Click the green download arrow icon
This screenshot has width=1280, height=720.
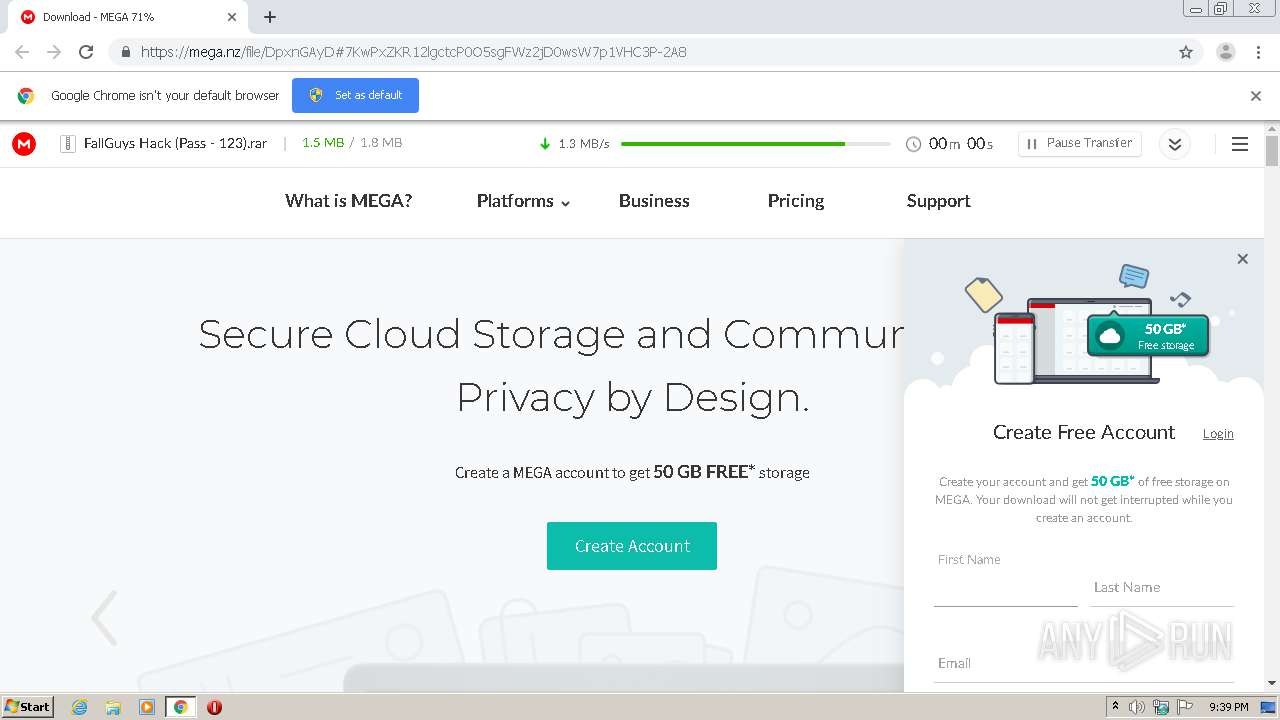pyautogui.click(x=545, y=144)
